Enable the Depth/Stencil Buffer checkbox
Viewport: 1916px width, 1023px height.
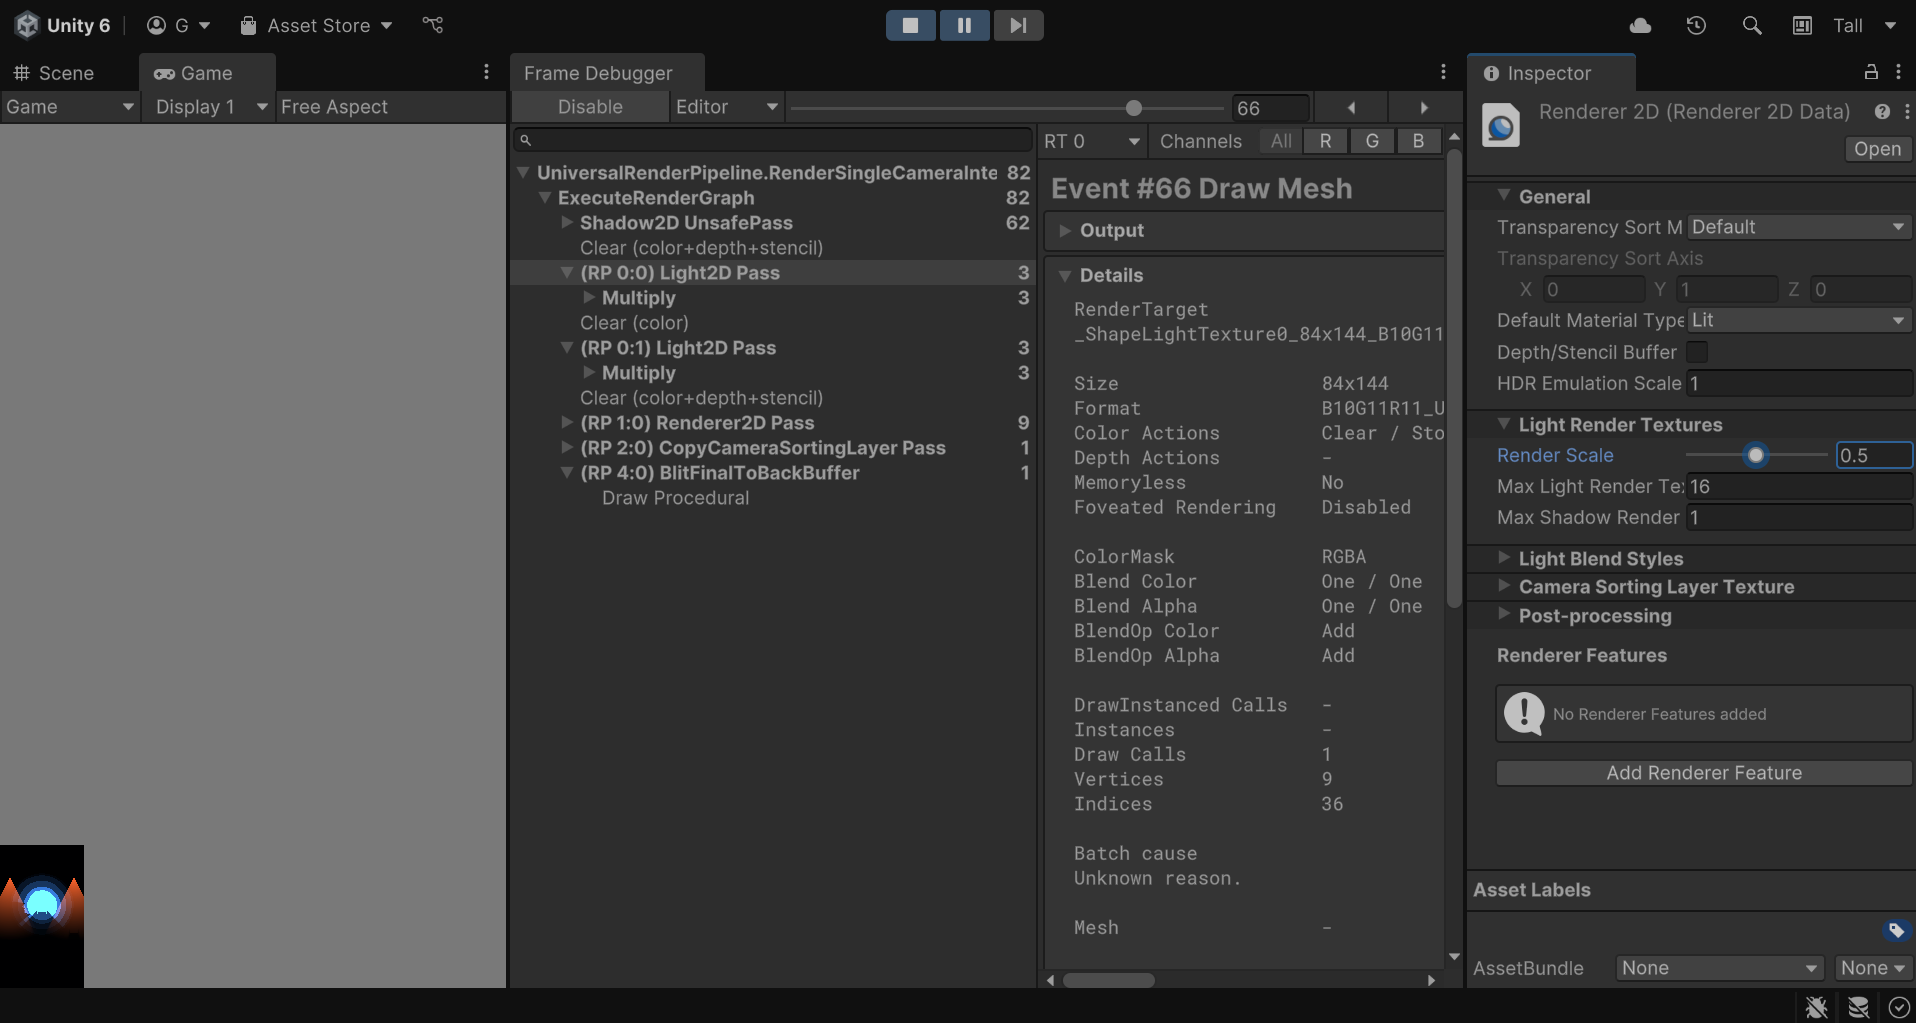[1697, 352]
